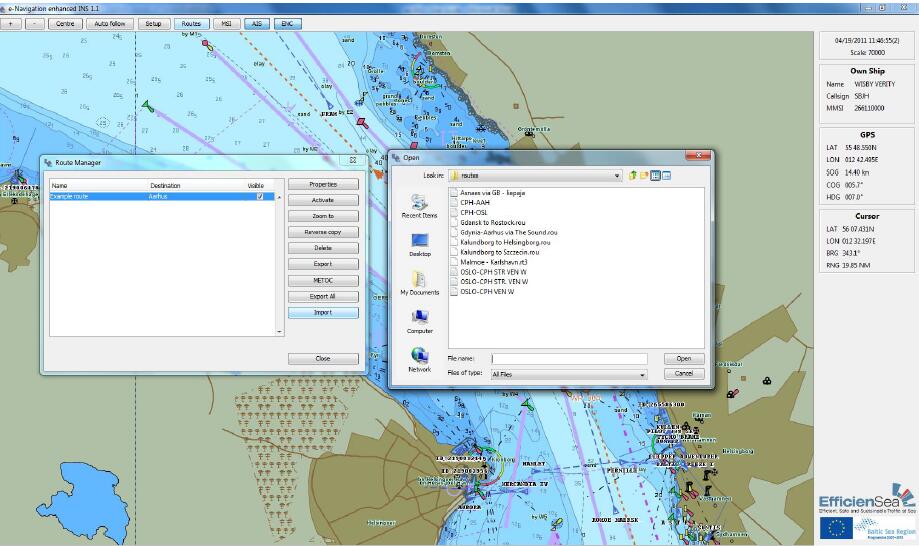Close Route Manager via title bar X
Image resolution: width=919 pixels, height=546 pixels.
pyautogui.click(x=353, y=160)
